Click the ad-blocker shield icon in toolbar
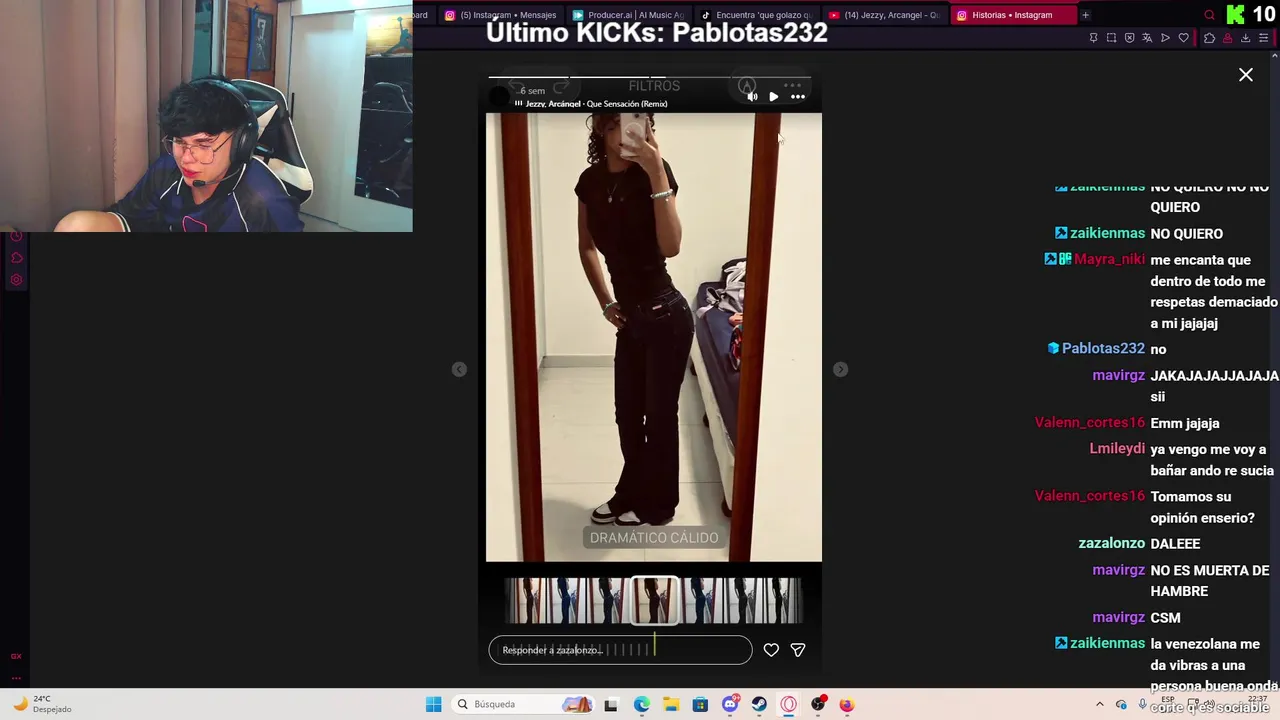This screenshot has height=720, width=1280. coord(1129,38)
